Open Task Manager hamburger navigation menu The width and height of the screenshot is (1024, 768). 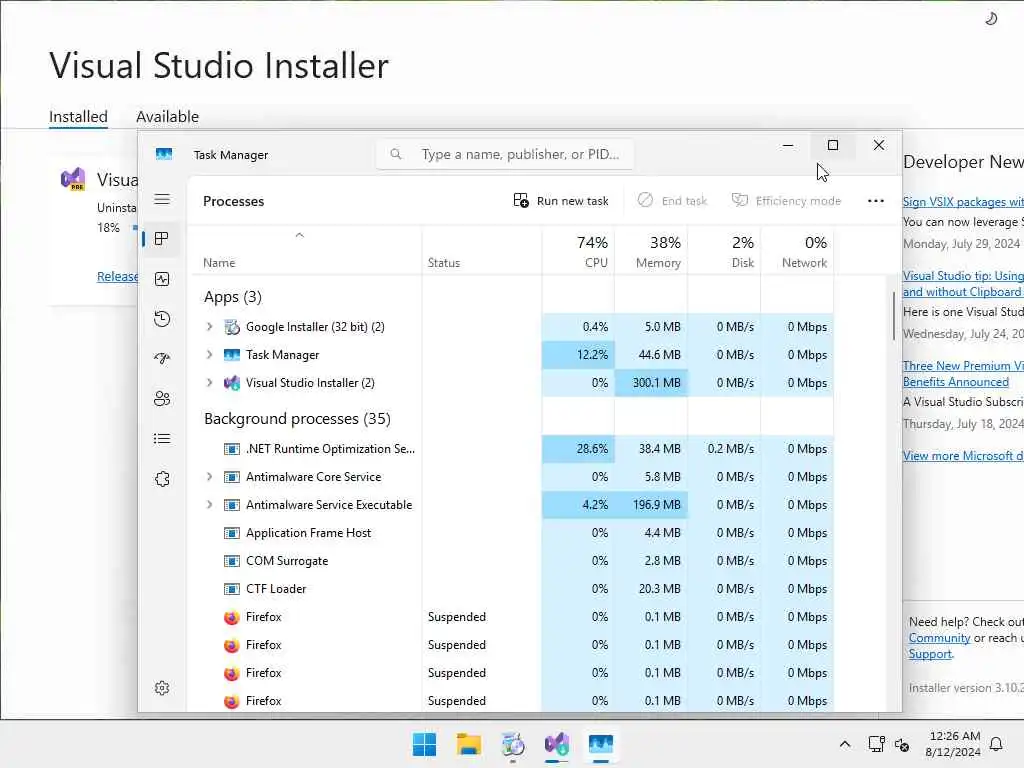(x=162, y=199)
